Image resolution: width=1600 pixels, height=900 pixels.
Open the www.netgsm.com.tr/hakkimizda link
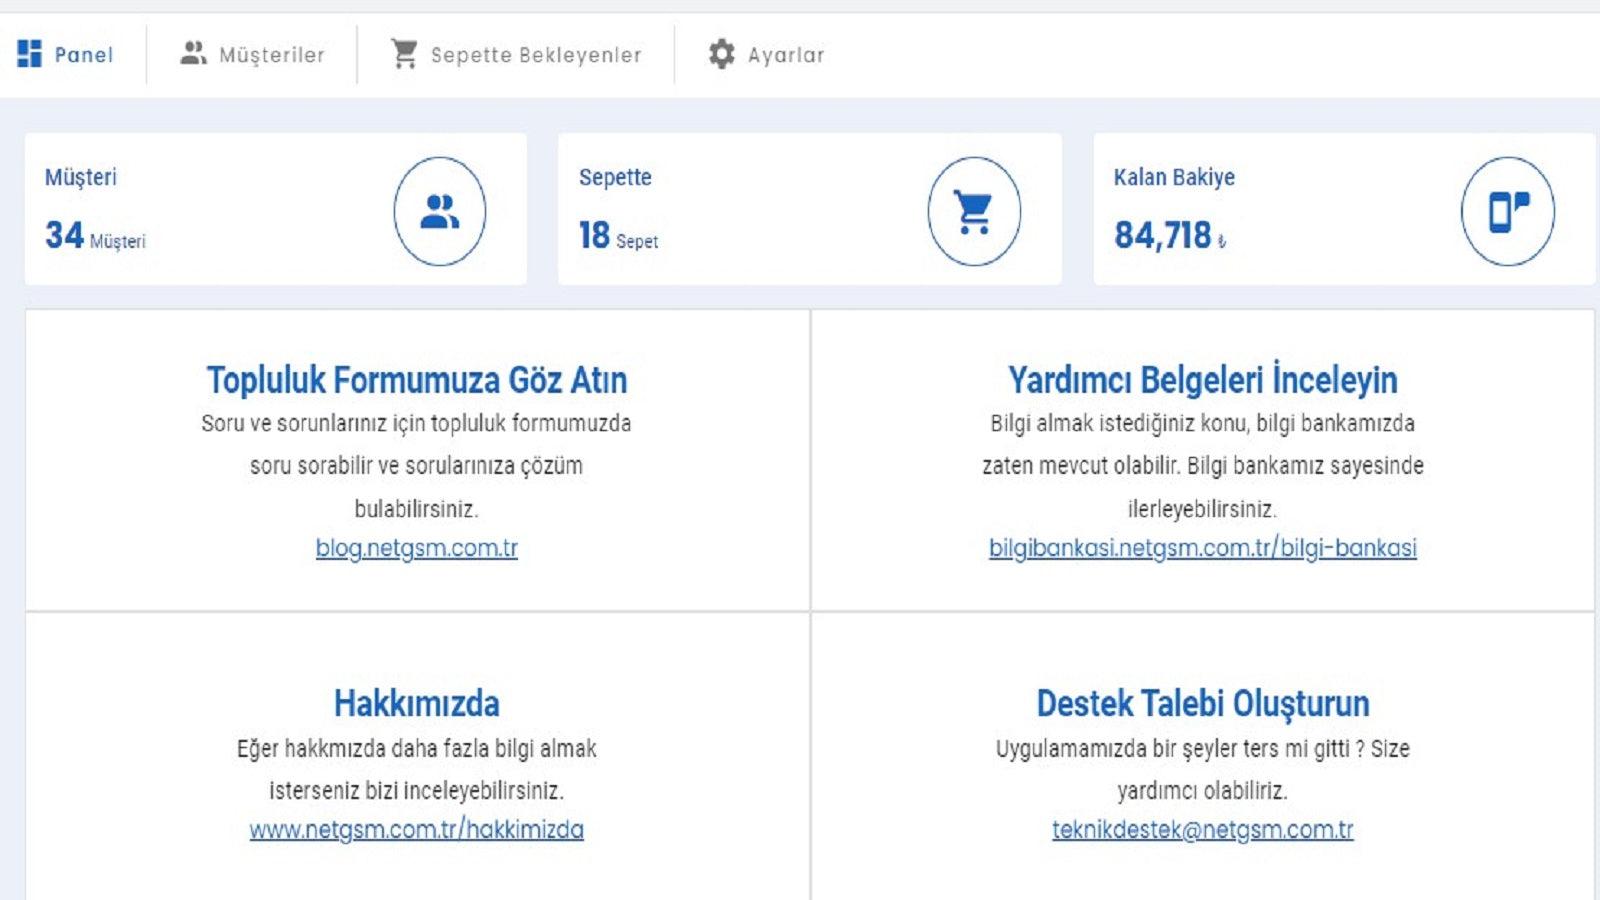point(418,830)
